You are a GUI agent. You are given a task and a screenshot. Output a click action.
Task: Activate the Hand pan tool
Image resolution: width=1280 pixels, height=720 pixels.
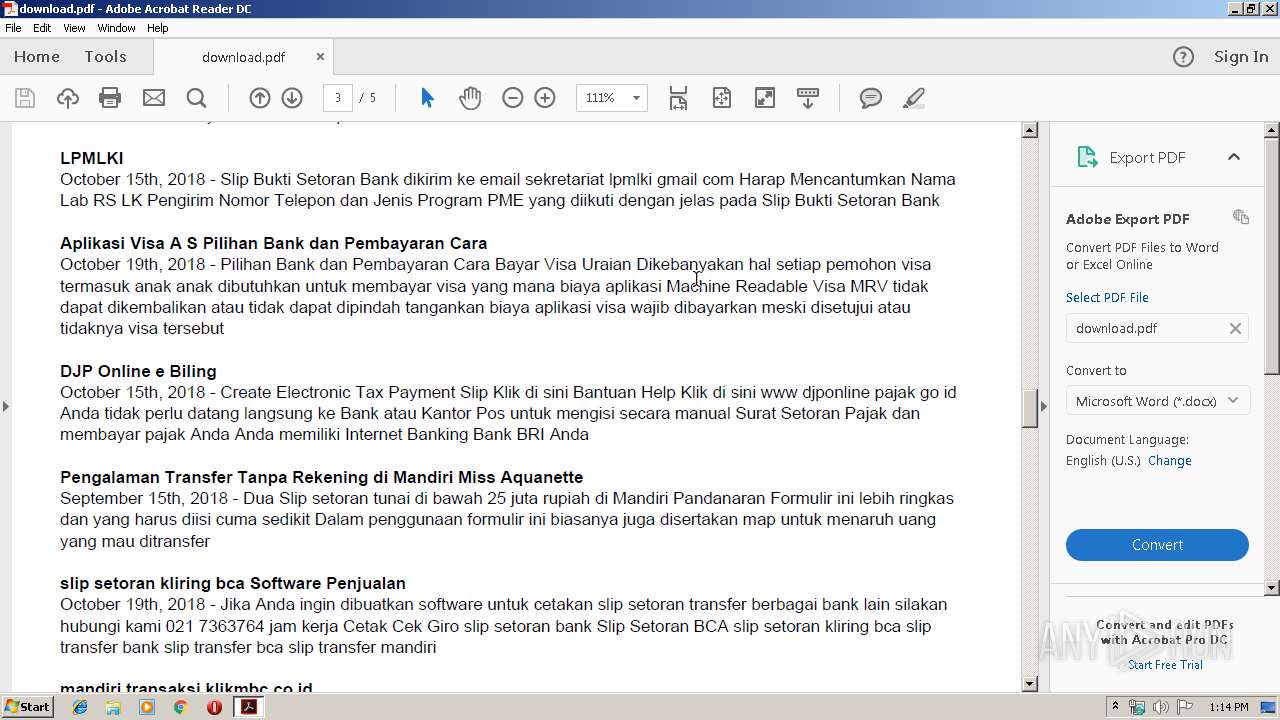click(x=470, y=98)
